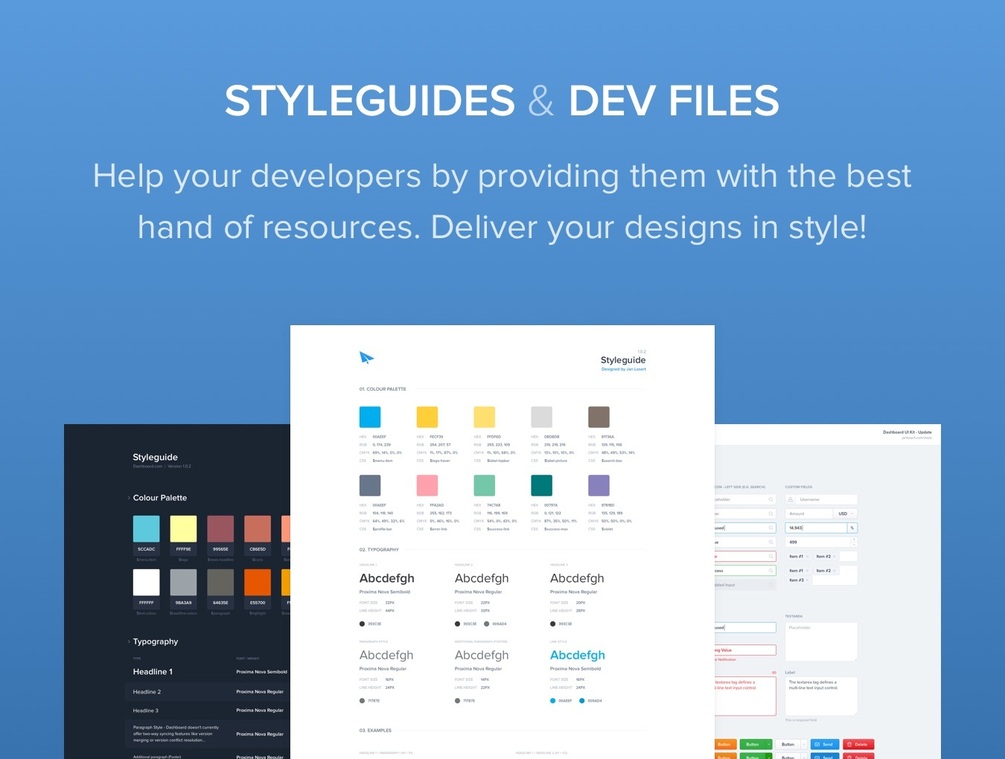Image resolution: width=1005 pixels, height=759 pixels.
Task: Click the slate grey-blue swatch in white styleguide
Action: coord(370,485)
